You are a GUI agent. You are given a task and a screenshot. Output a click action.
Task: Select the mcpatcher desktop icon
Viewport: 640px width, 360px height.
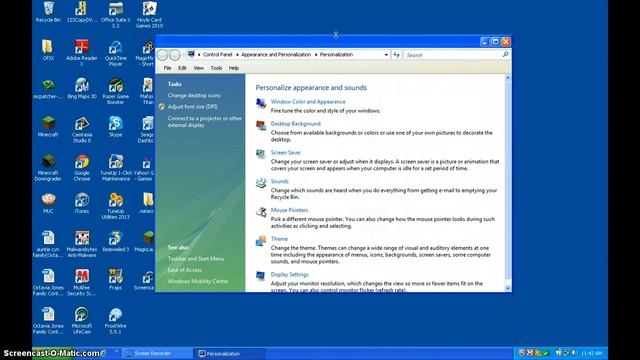click(48, 88)
